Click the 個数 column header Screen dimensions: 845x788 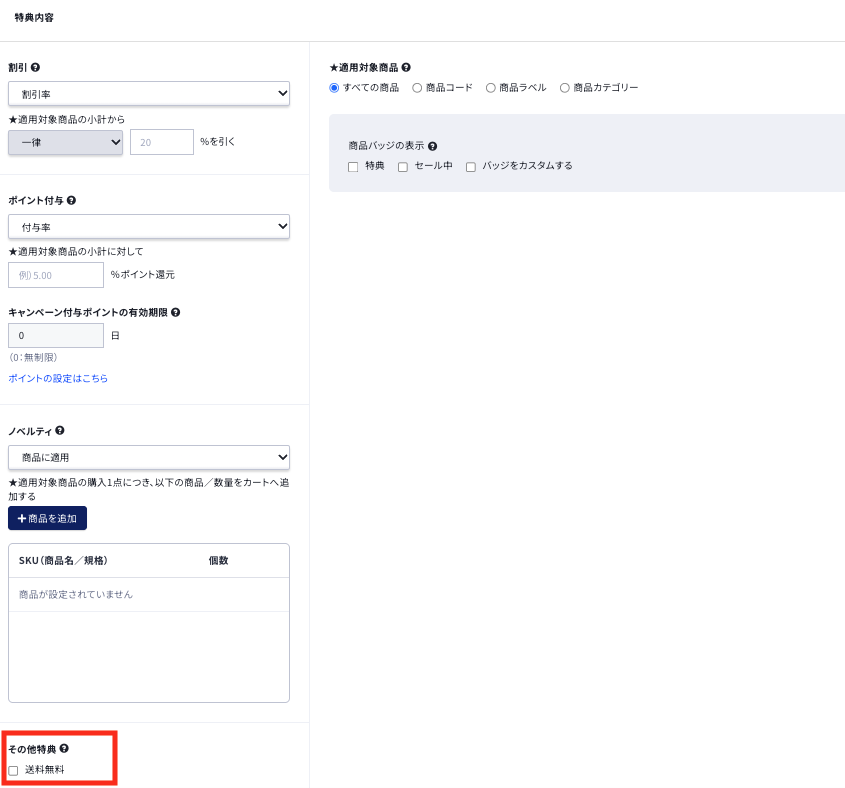point(218,561)
